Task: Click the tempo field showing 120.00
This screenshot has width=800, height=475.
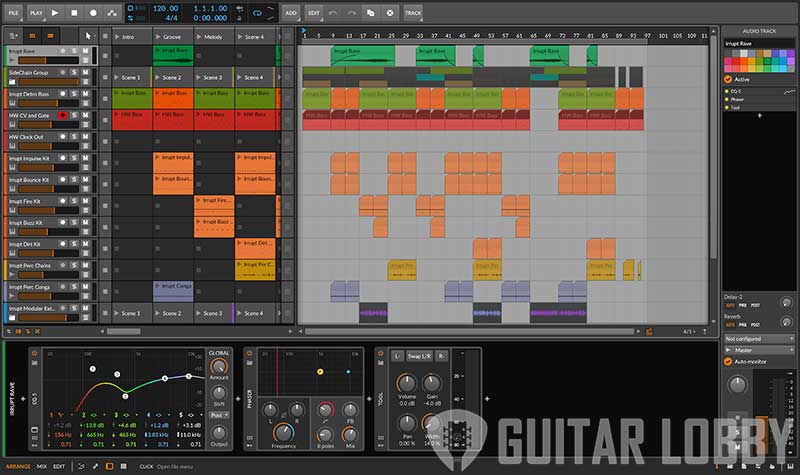Action: (x=165, y=8)
